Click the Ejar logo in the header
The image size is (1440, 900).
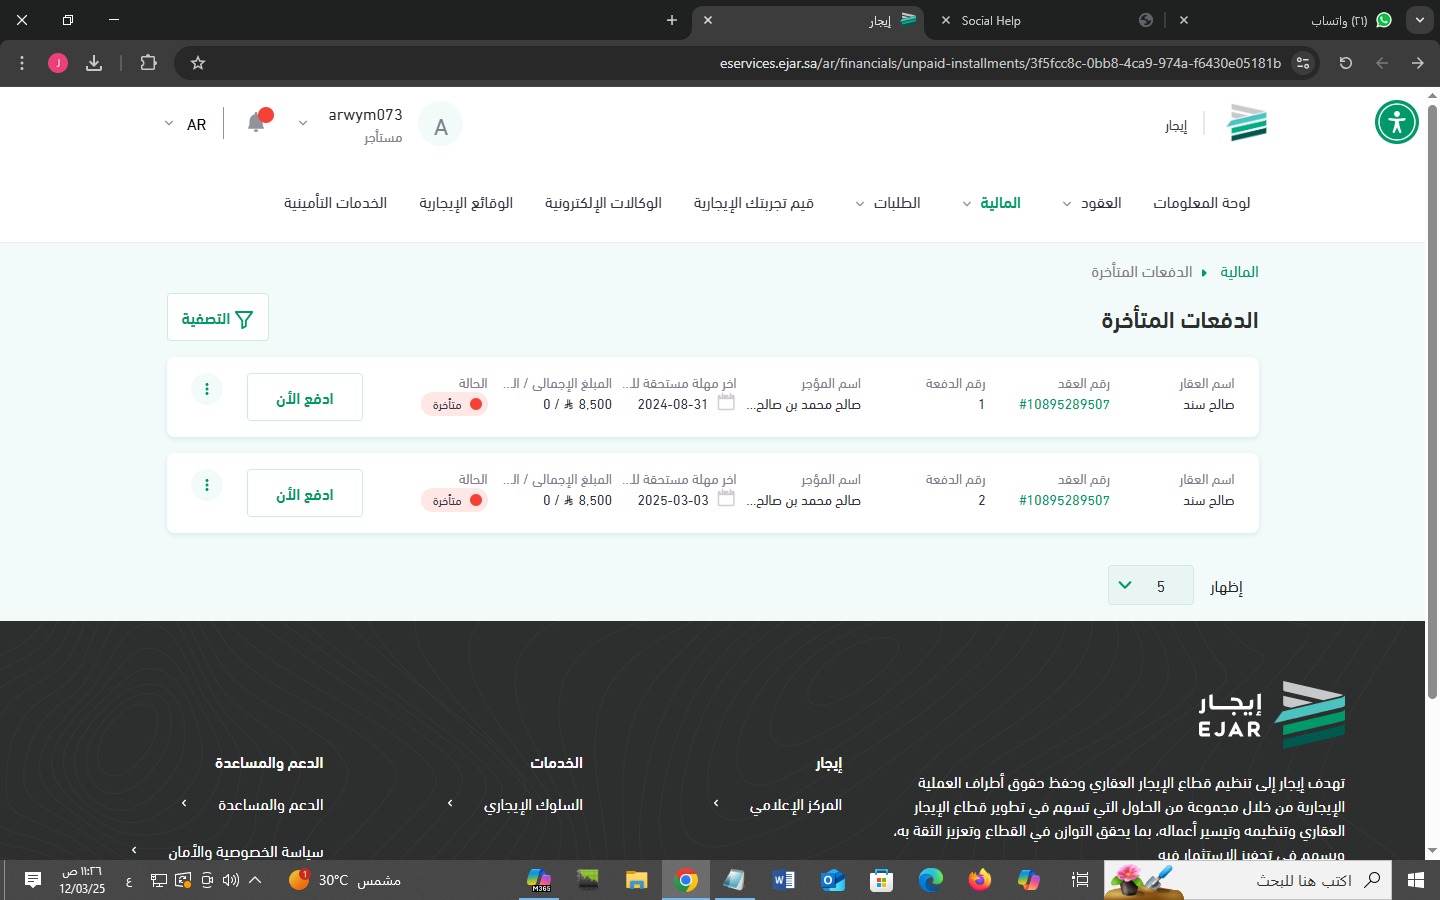(x=1246, y=124)
